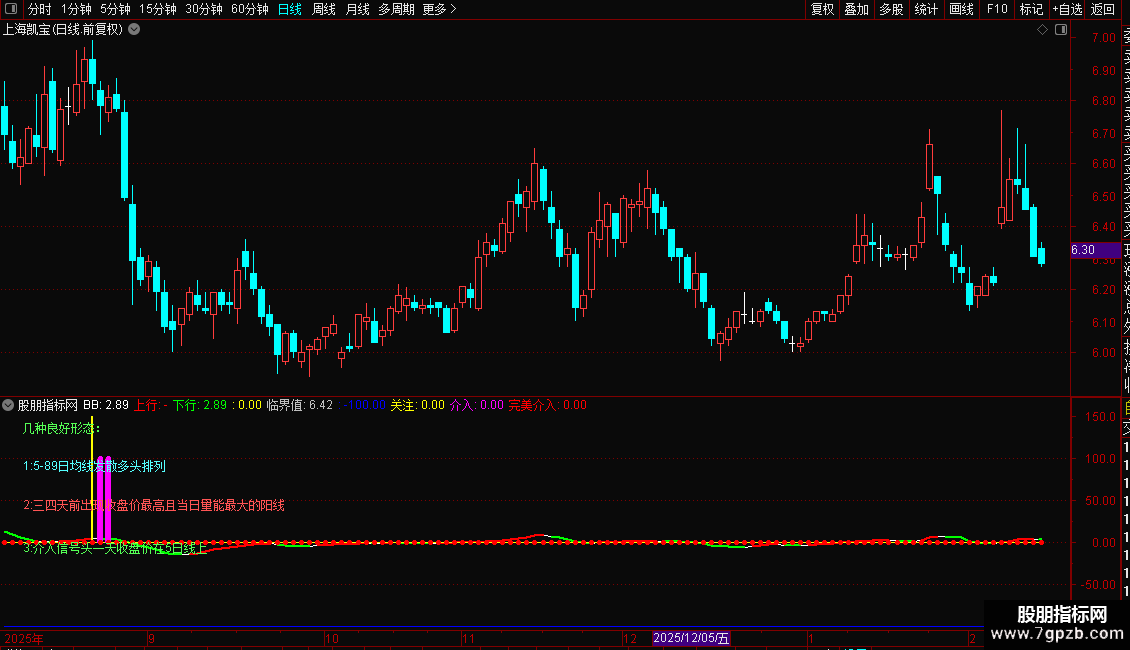
Task: Click the 2025年 label on time axis
Action: (24, 638)
